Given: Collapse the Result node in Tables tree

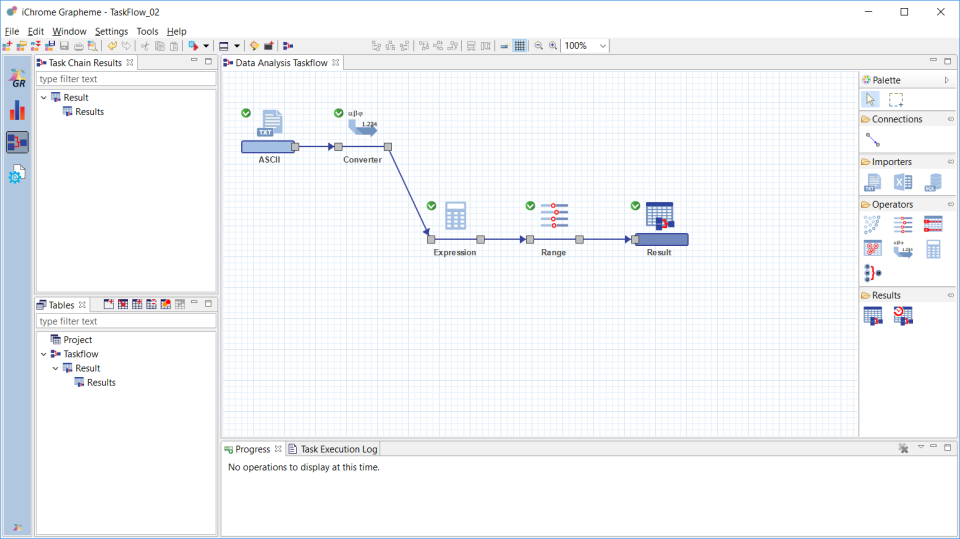Looking at the screenshot, I should (55, 368).
